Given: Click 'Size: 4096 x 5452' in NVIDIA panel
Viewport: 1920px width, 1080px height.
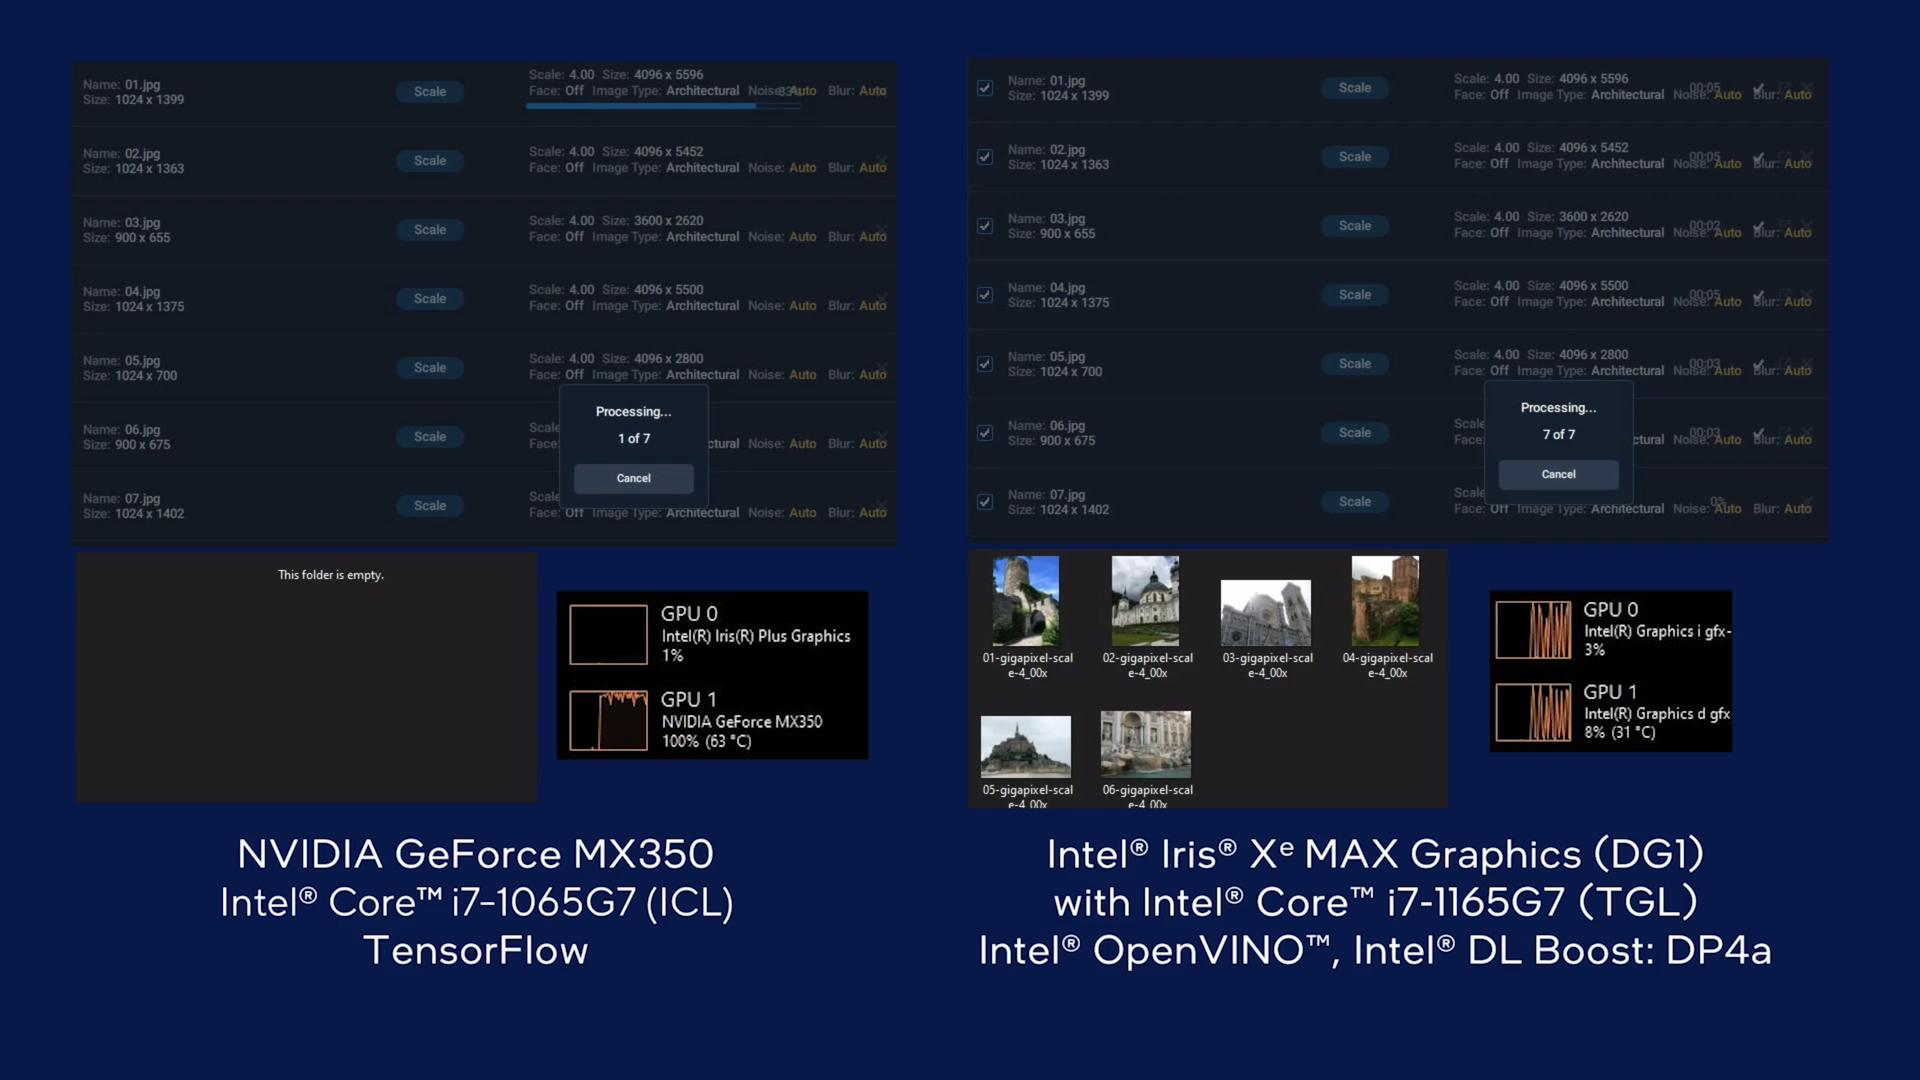Looking at the screenshot, I should click(653, 152).
